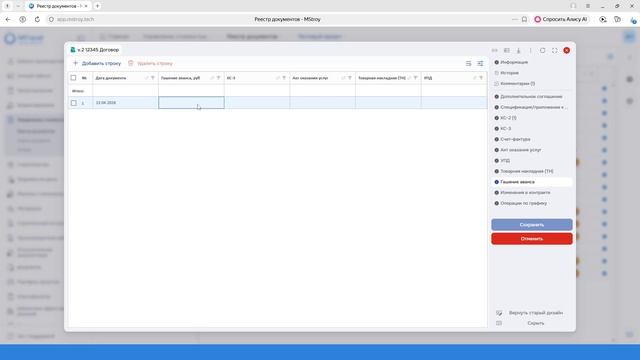Click edit pencil icon in УПД header
This screenshot has width=640, height=360.
[x=475, y=78]
